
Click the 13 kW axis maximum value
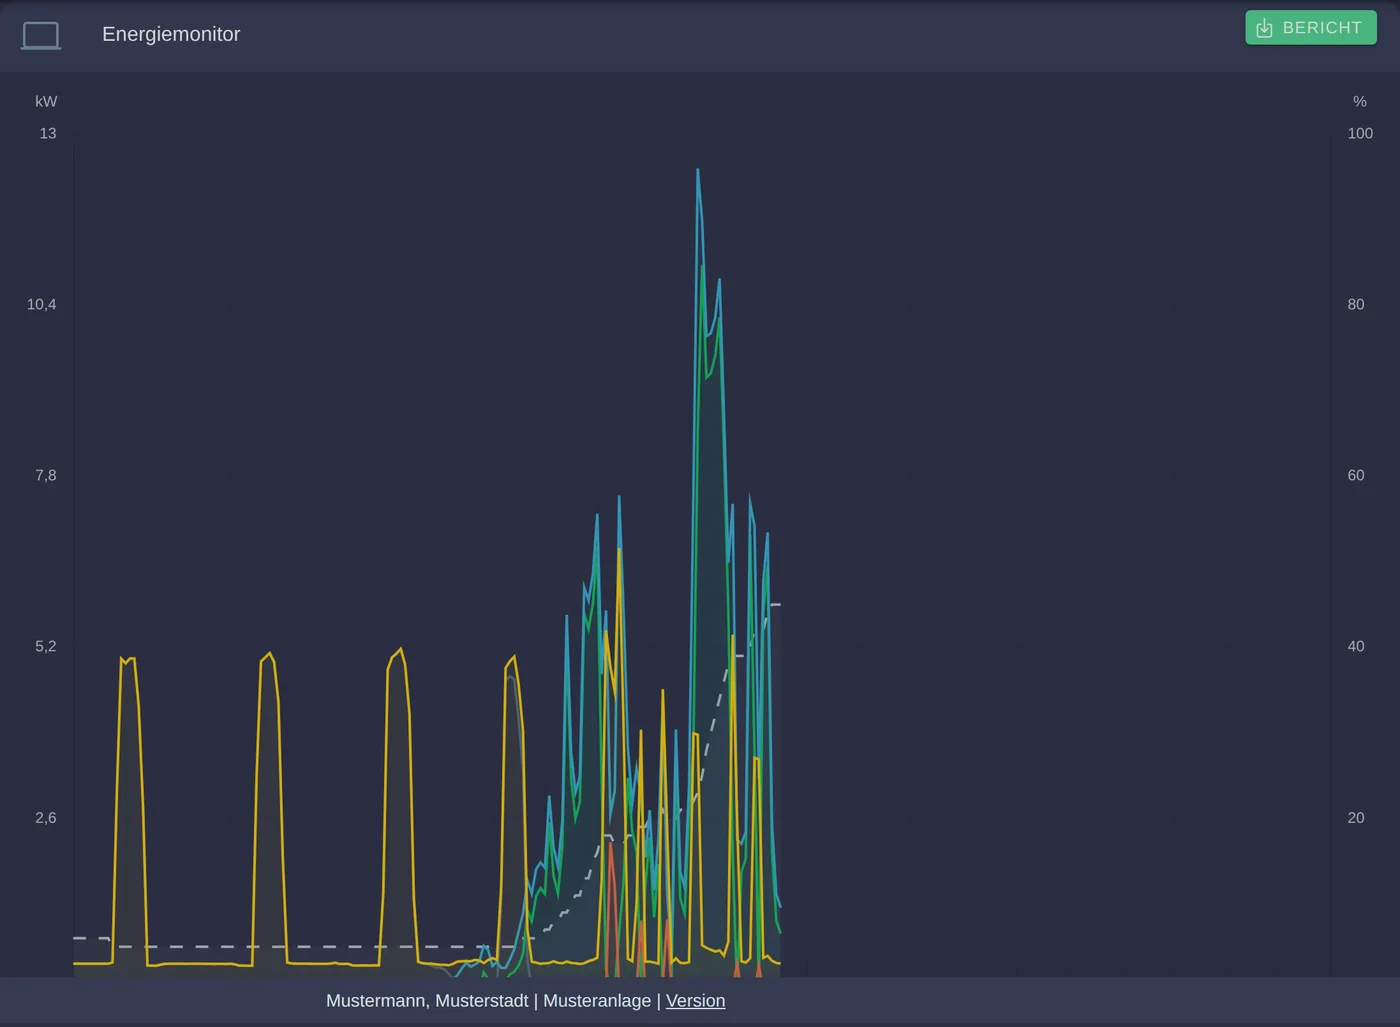48,133
